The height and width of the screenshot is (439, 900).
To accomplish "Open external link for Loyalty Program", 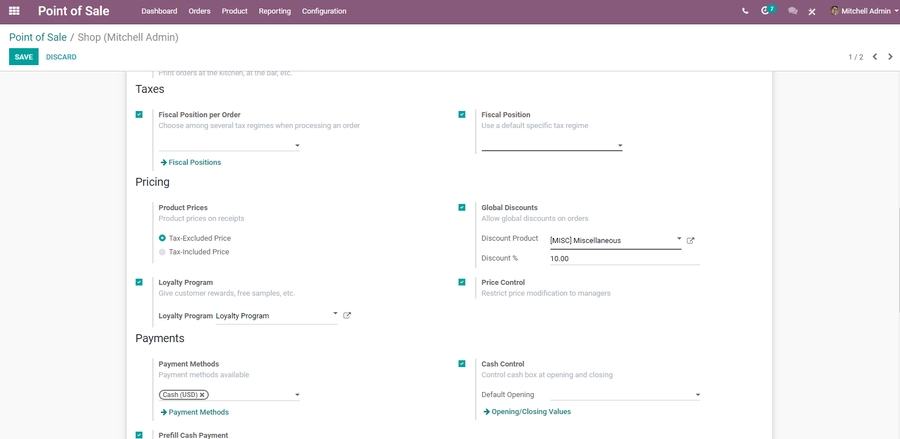I will 347,316.
